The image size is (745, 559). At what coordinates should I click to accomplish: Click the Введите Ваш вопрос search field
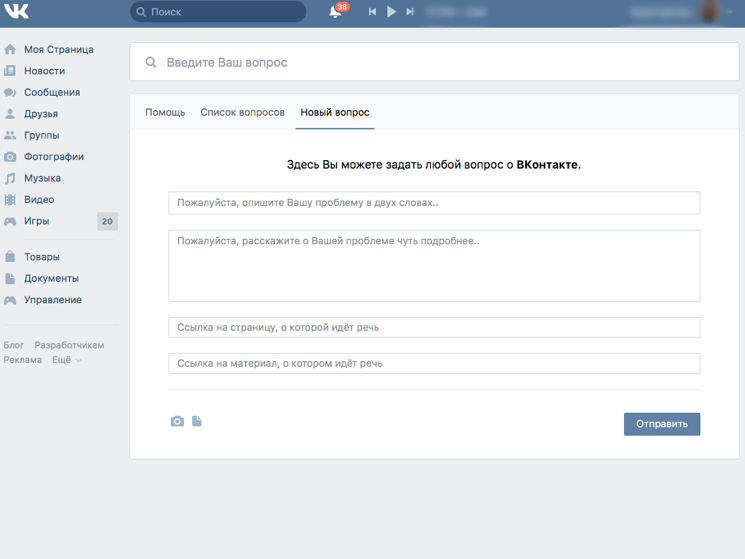pos(433,63)
